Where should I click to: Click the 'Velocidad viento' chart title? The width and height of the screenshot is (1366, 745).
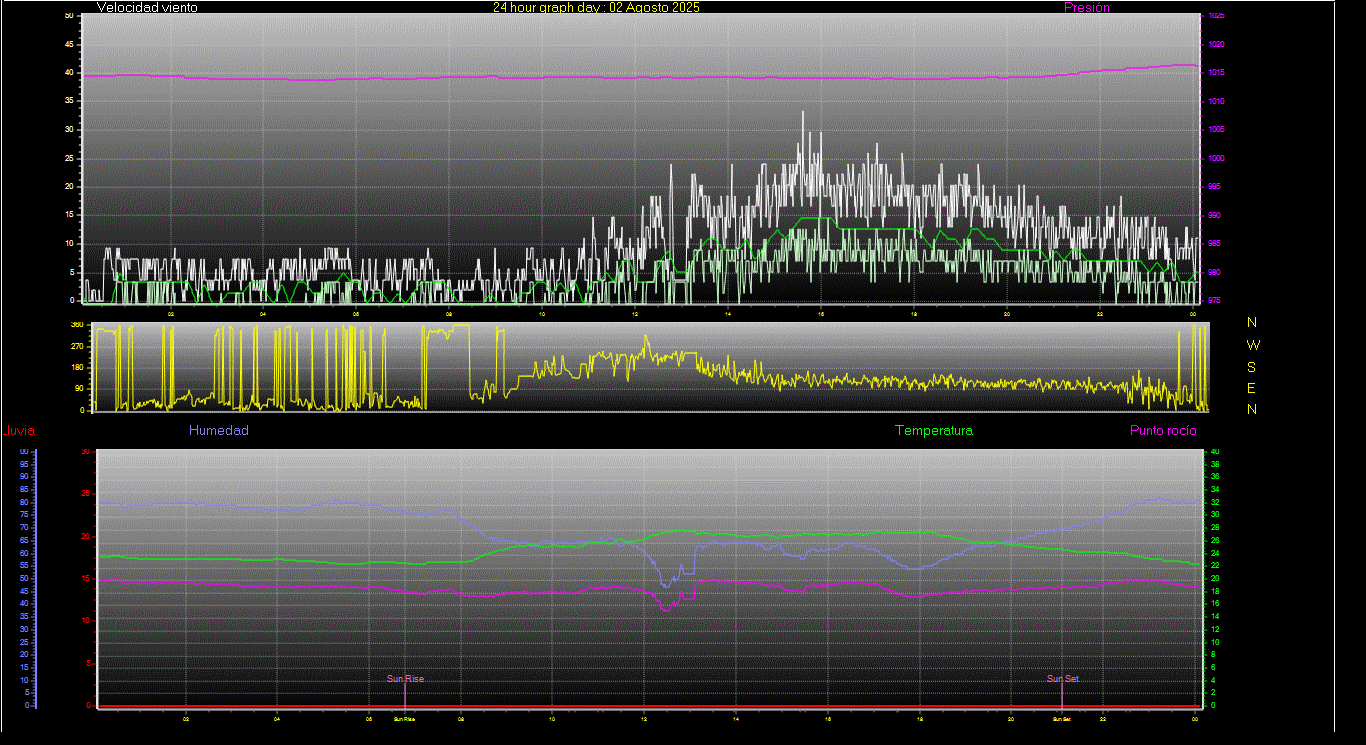tap(147, 7)
